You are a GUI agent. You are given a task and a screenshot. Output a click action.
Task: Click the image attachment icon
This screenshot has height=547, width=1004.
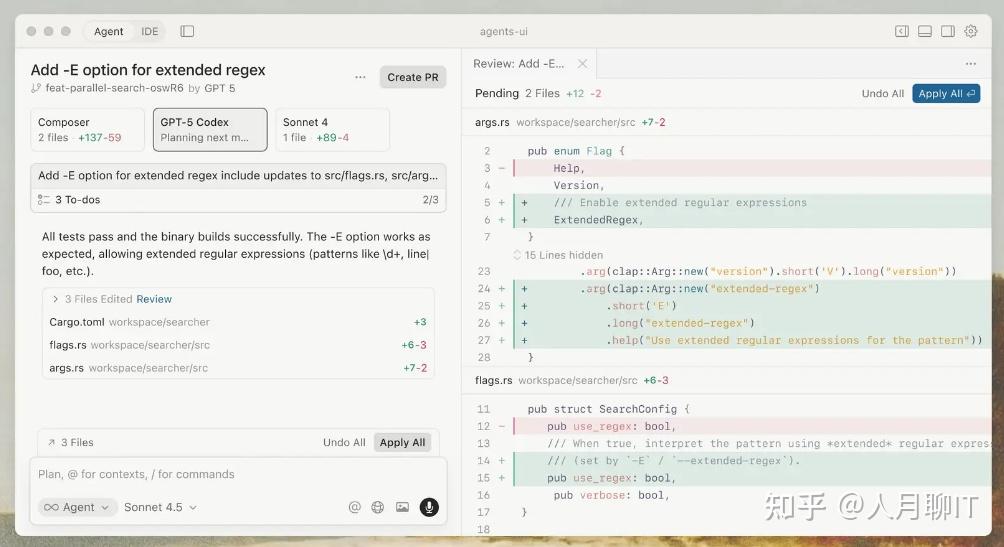click(402, 507)
